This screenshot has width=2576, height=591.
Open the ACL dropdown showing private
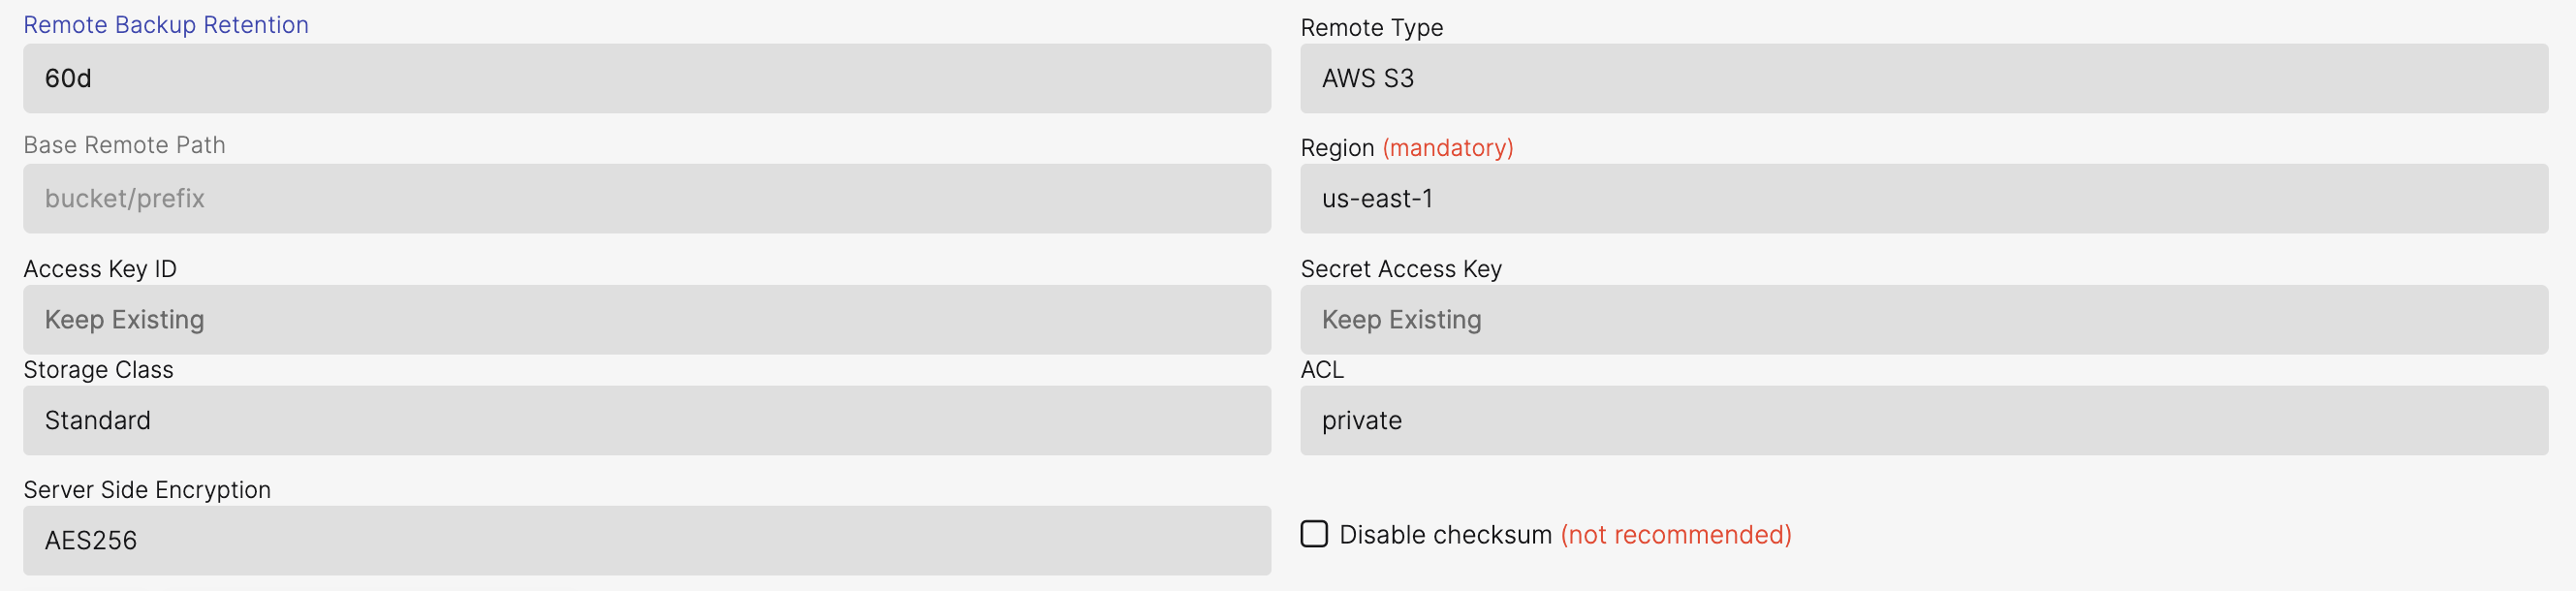tap(1923, 421)
